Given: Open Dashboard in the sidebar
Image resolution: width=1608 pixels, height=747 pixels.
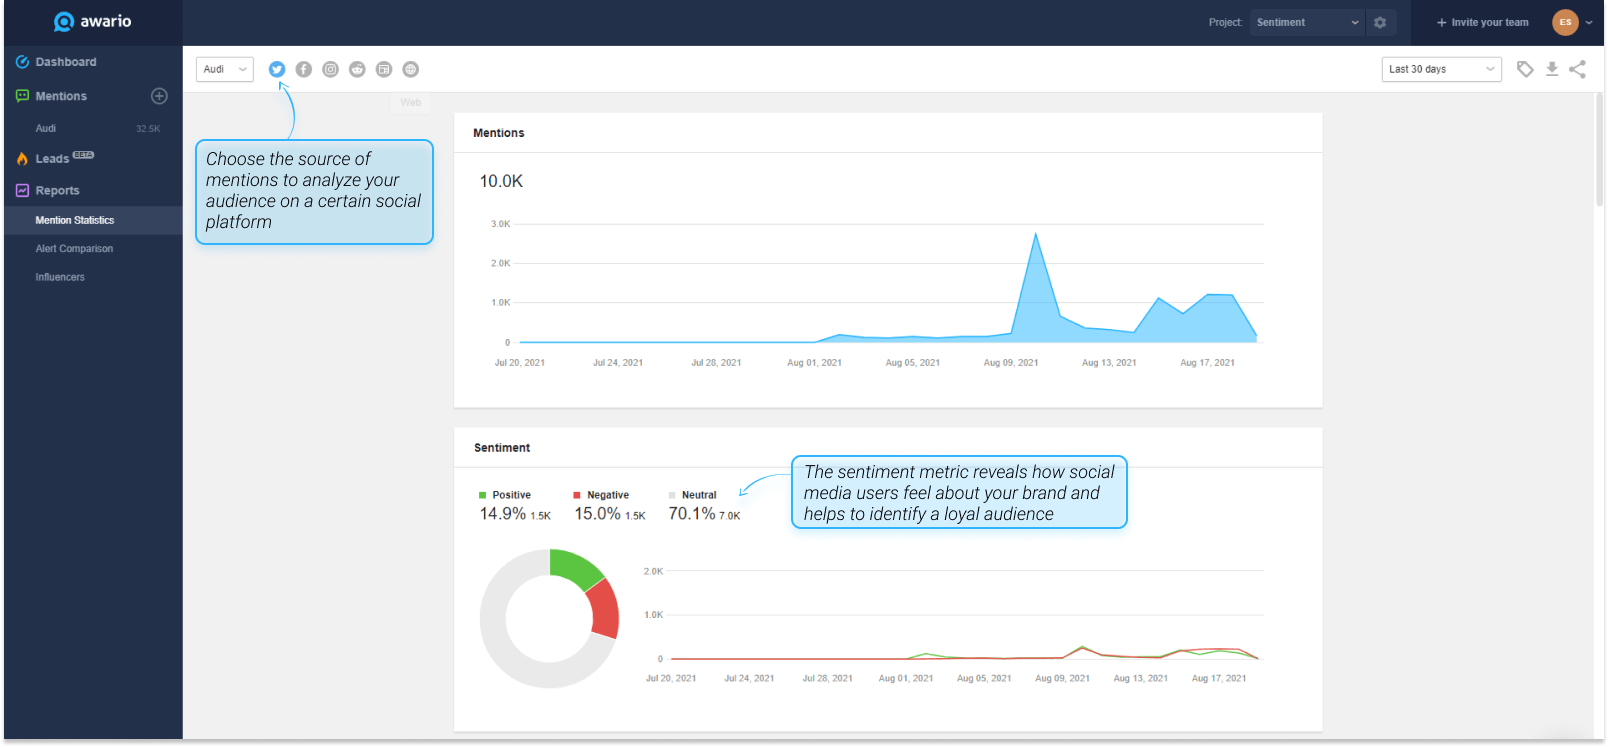Looking at the screenshot, I should click(66, 62).
